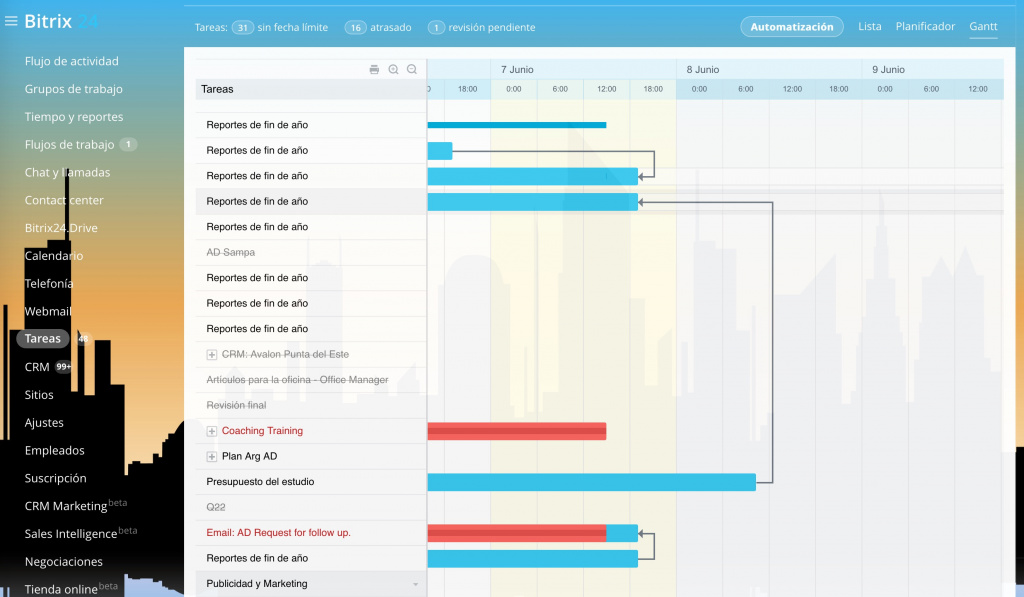
Task: Select the Gantt view tab
Action: (x=983, y=27)
